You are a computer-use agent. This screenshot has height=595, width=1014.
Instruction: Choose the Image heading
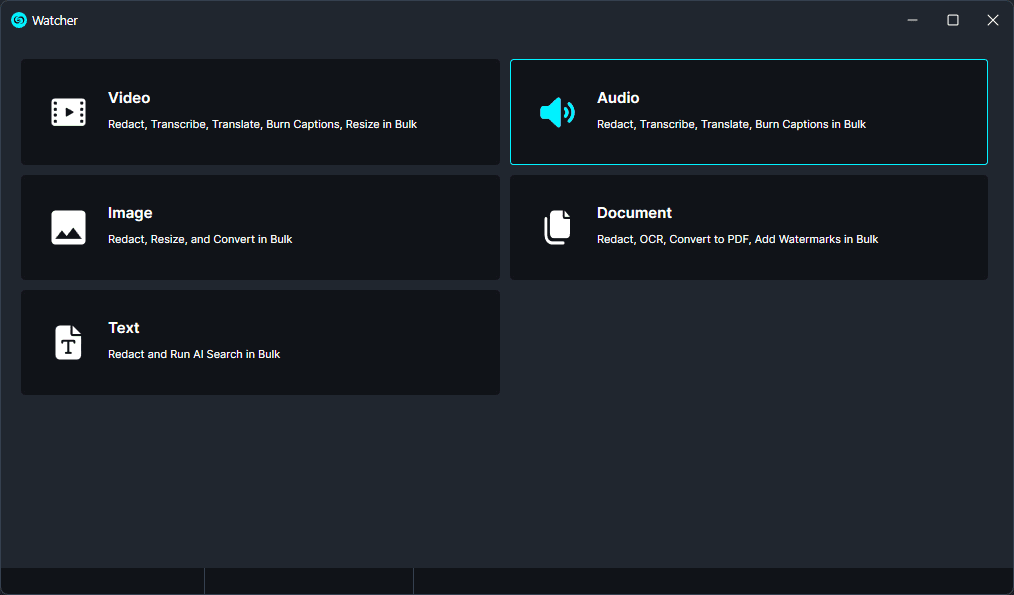coord(130,213)
